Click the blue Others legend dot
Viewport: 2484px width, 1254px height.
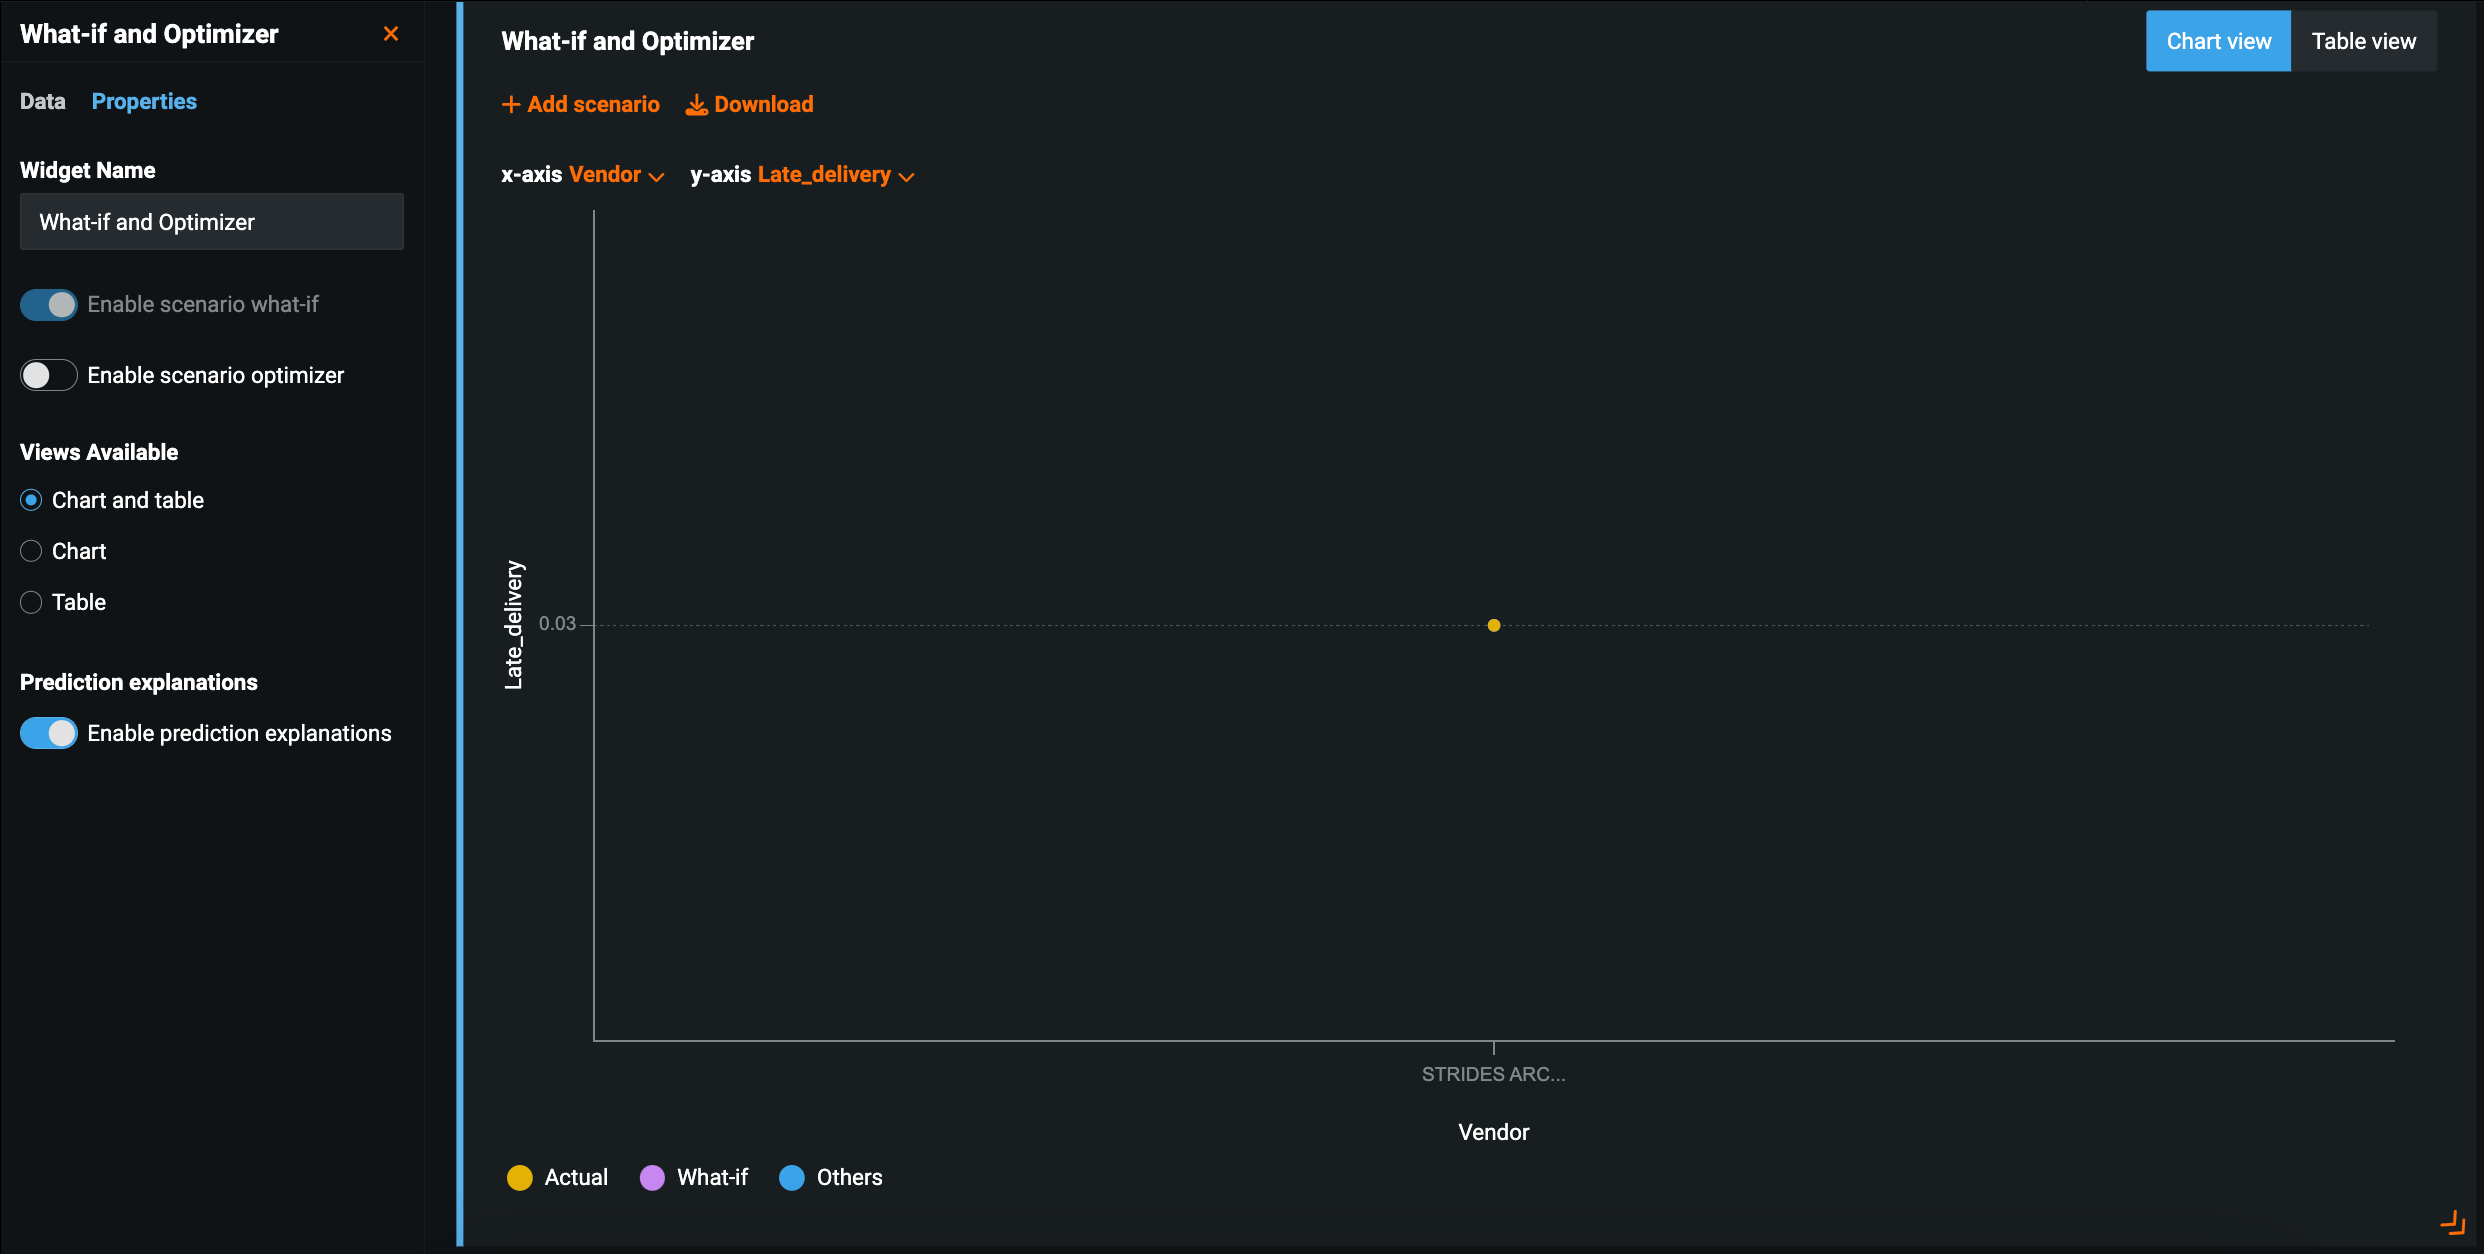(x=791, y=1177)
